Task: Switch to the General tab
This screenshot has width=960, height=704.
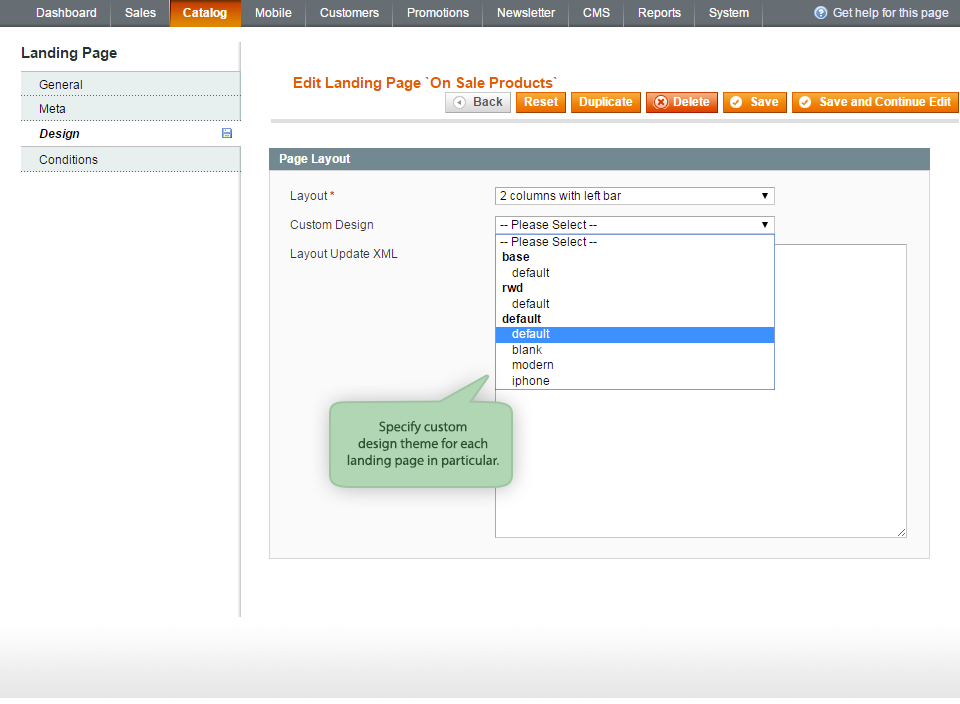Action: pyautogui.click(x=61, y=85)
